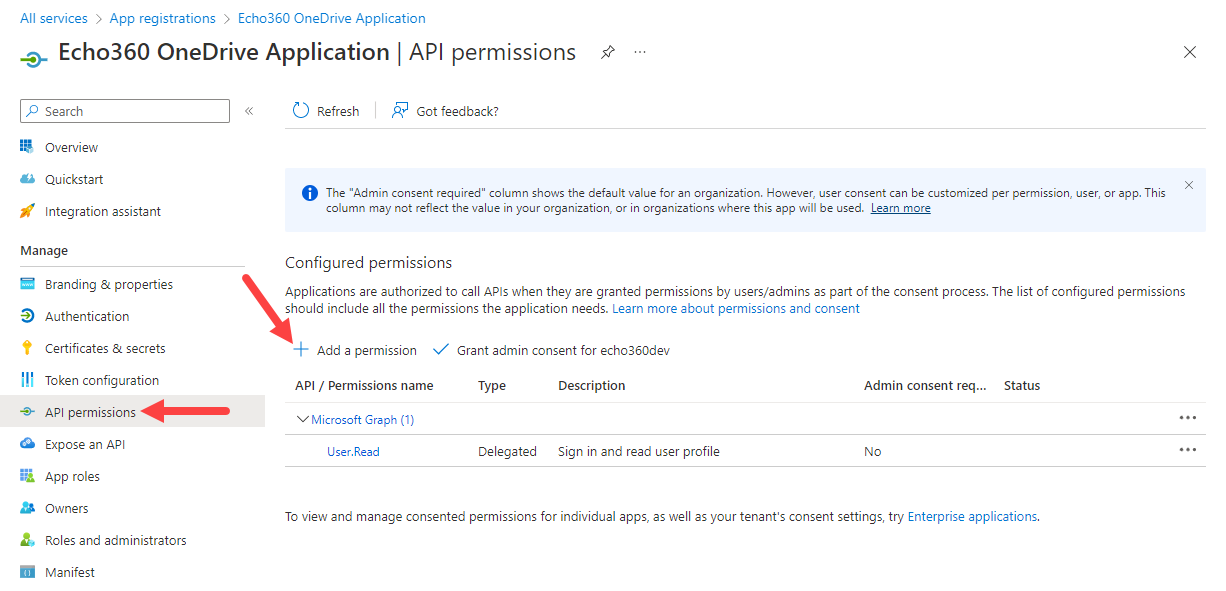Click the sidebar Search field

click(x=125, y=111)
